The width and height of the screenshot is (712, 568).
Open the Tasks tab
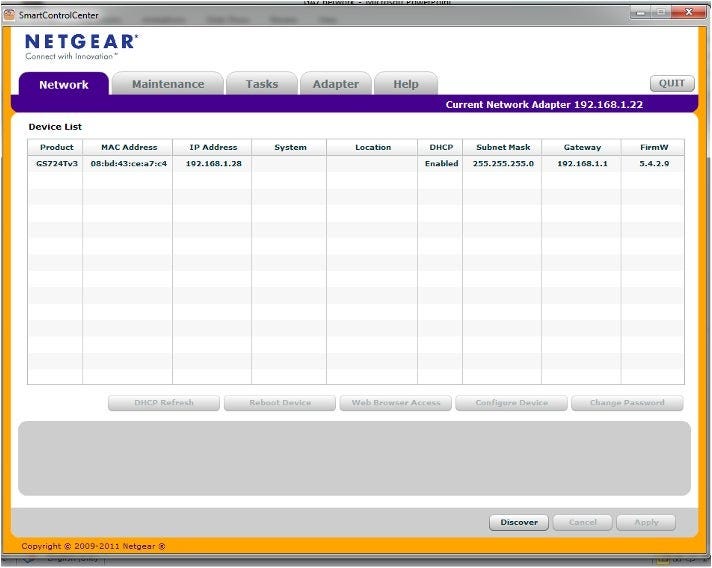[262, 85]
